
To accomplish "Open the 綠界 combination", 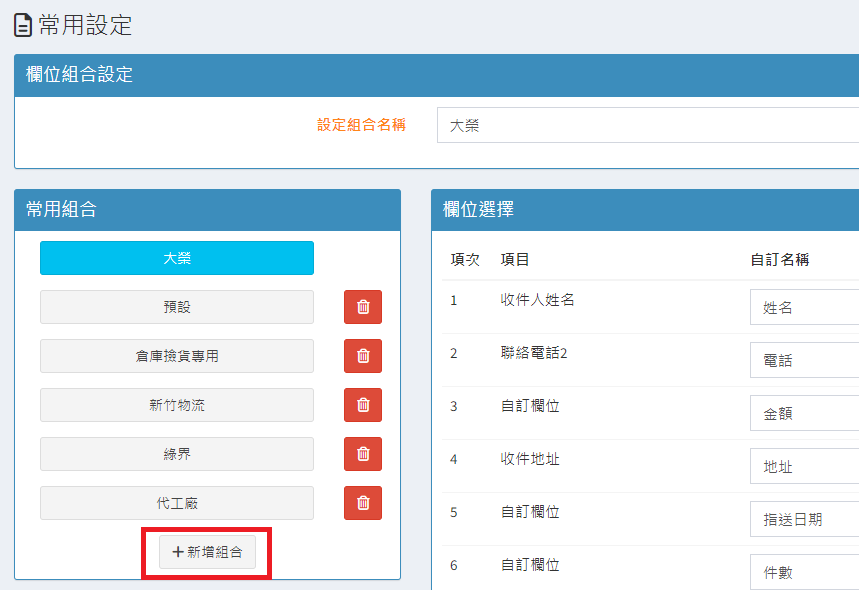I will (177, 454).
